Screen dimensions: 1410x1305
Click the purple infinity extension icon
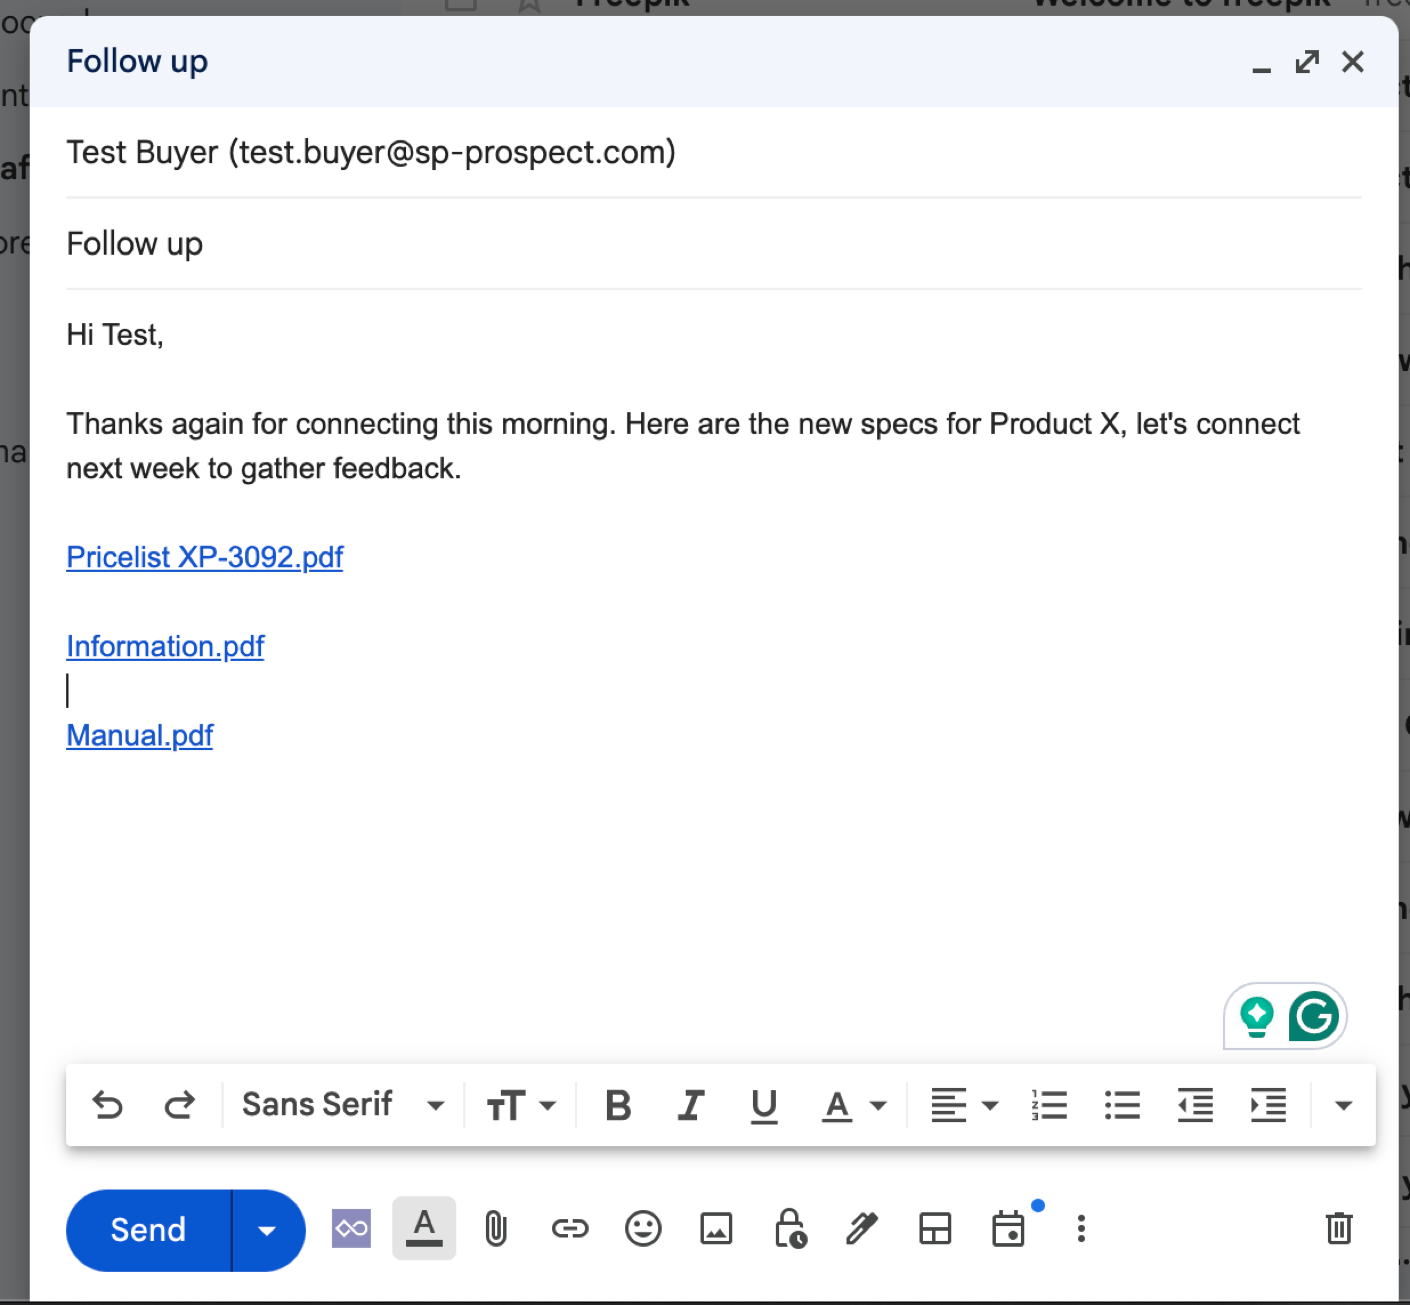point(351,1228)
